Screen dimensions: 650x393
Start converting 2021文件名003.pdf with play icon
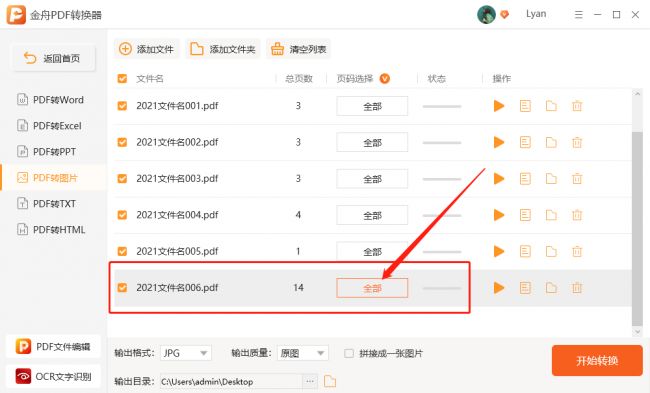click(x=499, y=179)
